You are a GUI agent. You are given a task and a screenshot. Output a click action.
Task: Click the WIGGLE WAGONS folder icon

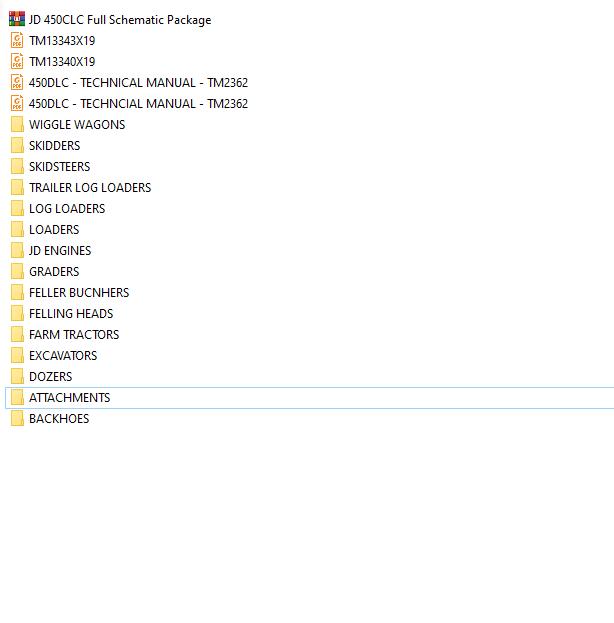(17, 124)
